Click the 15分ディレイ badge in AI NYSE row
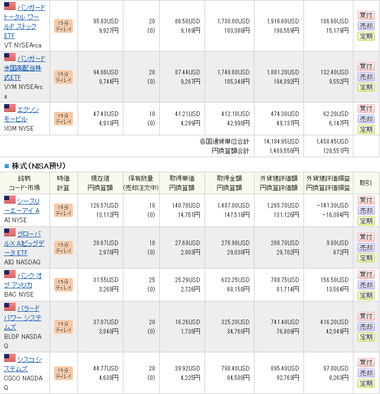This screenshot has width=380, height=394. (63, 210)
